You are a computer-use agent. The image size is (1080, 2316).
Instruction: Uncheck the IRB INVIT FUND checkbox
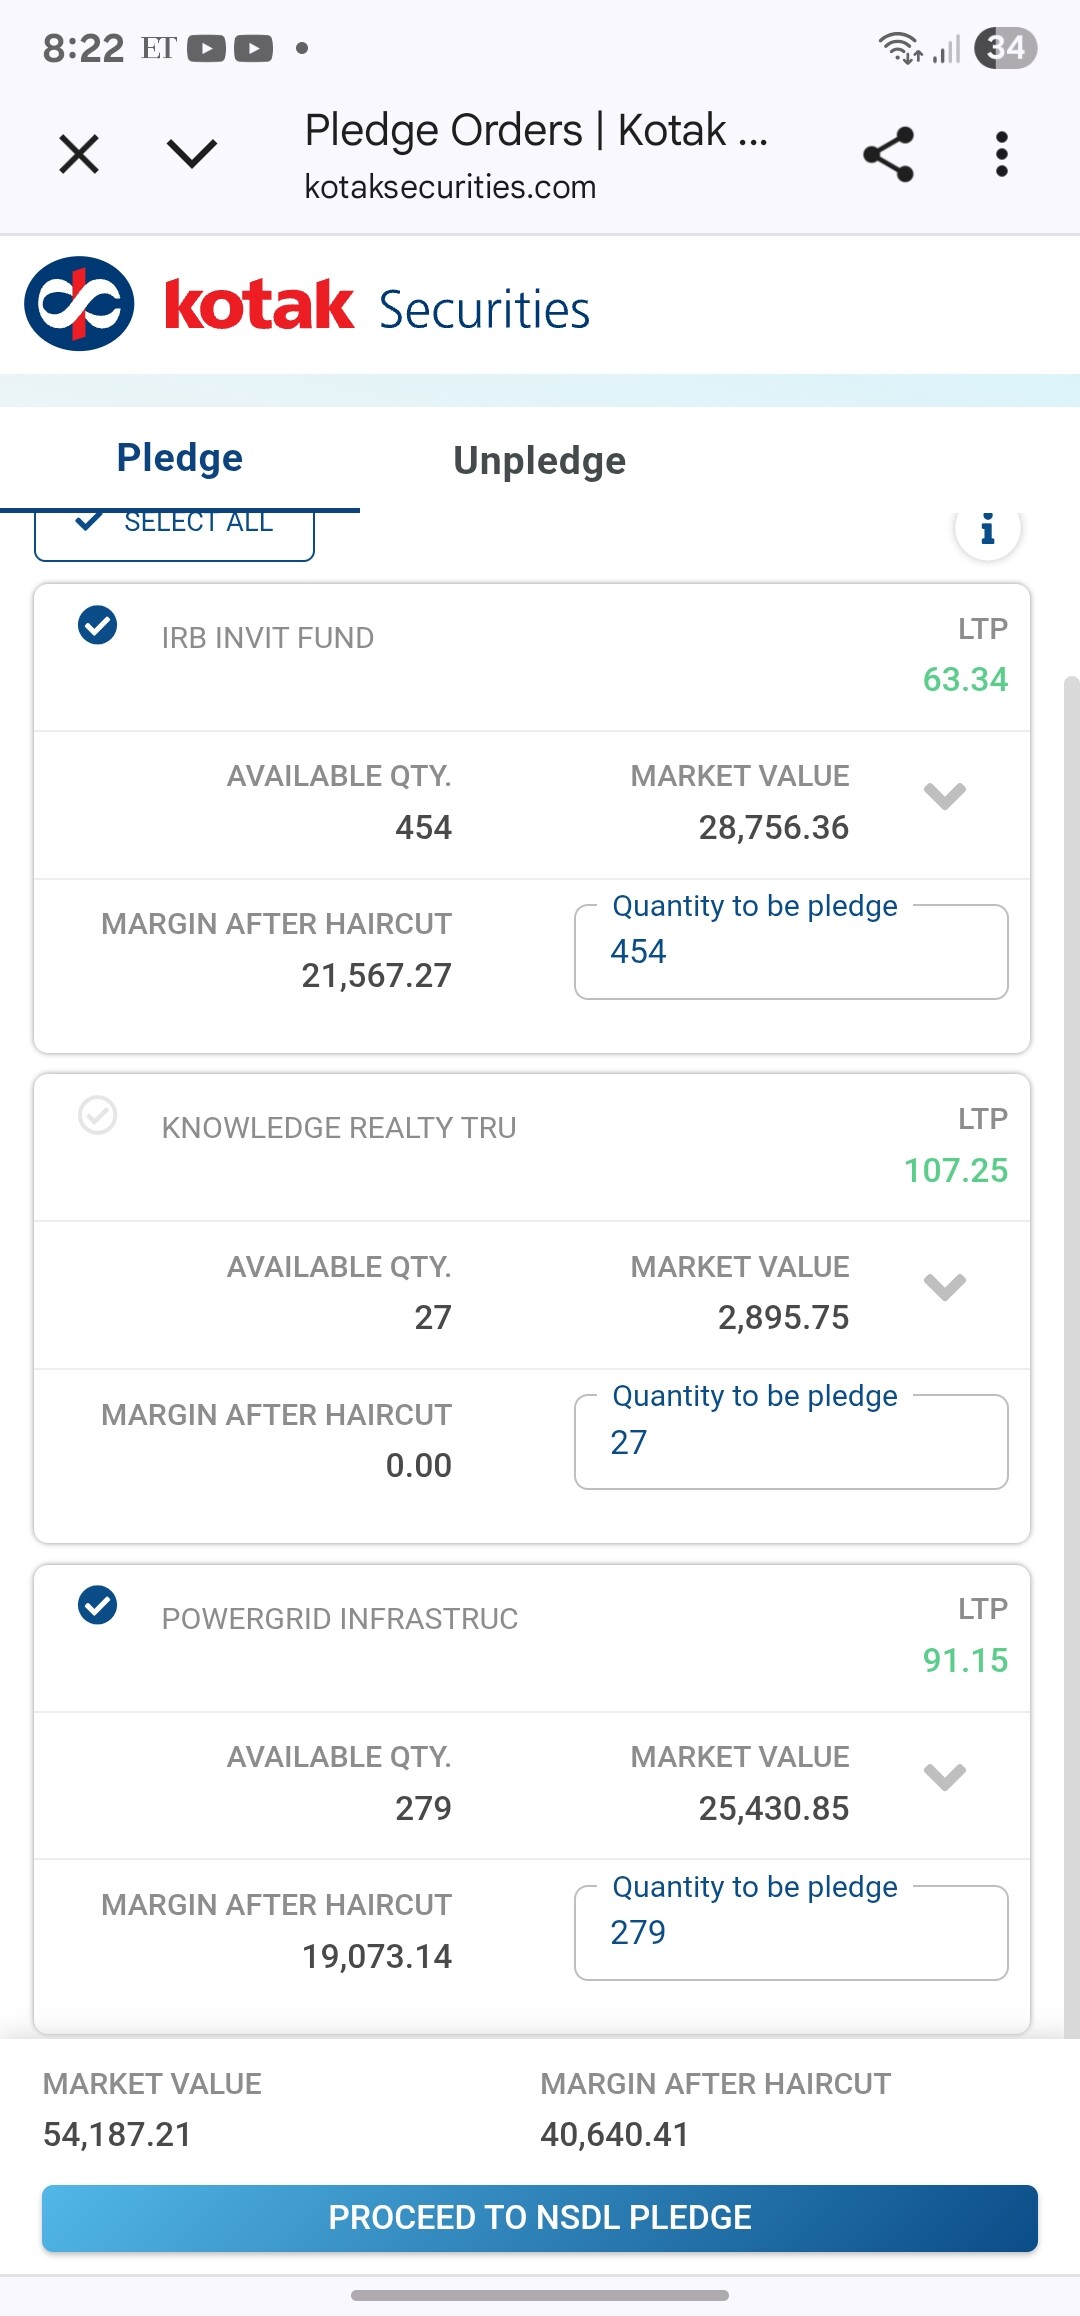coord(98,626)
